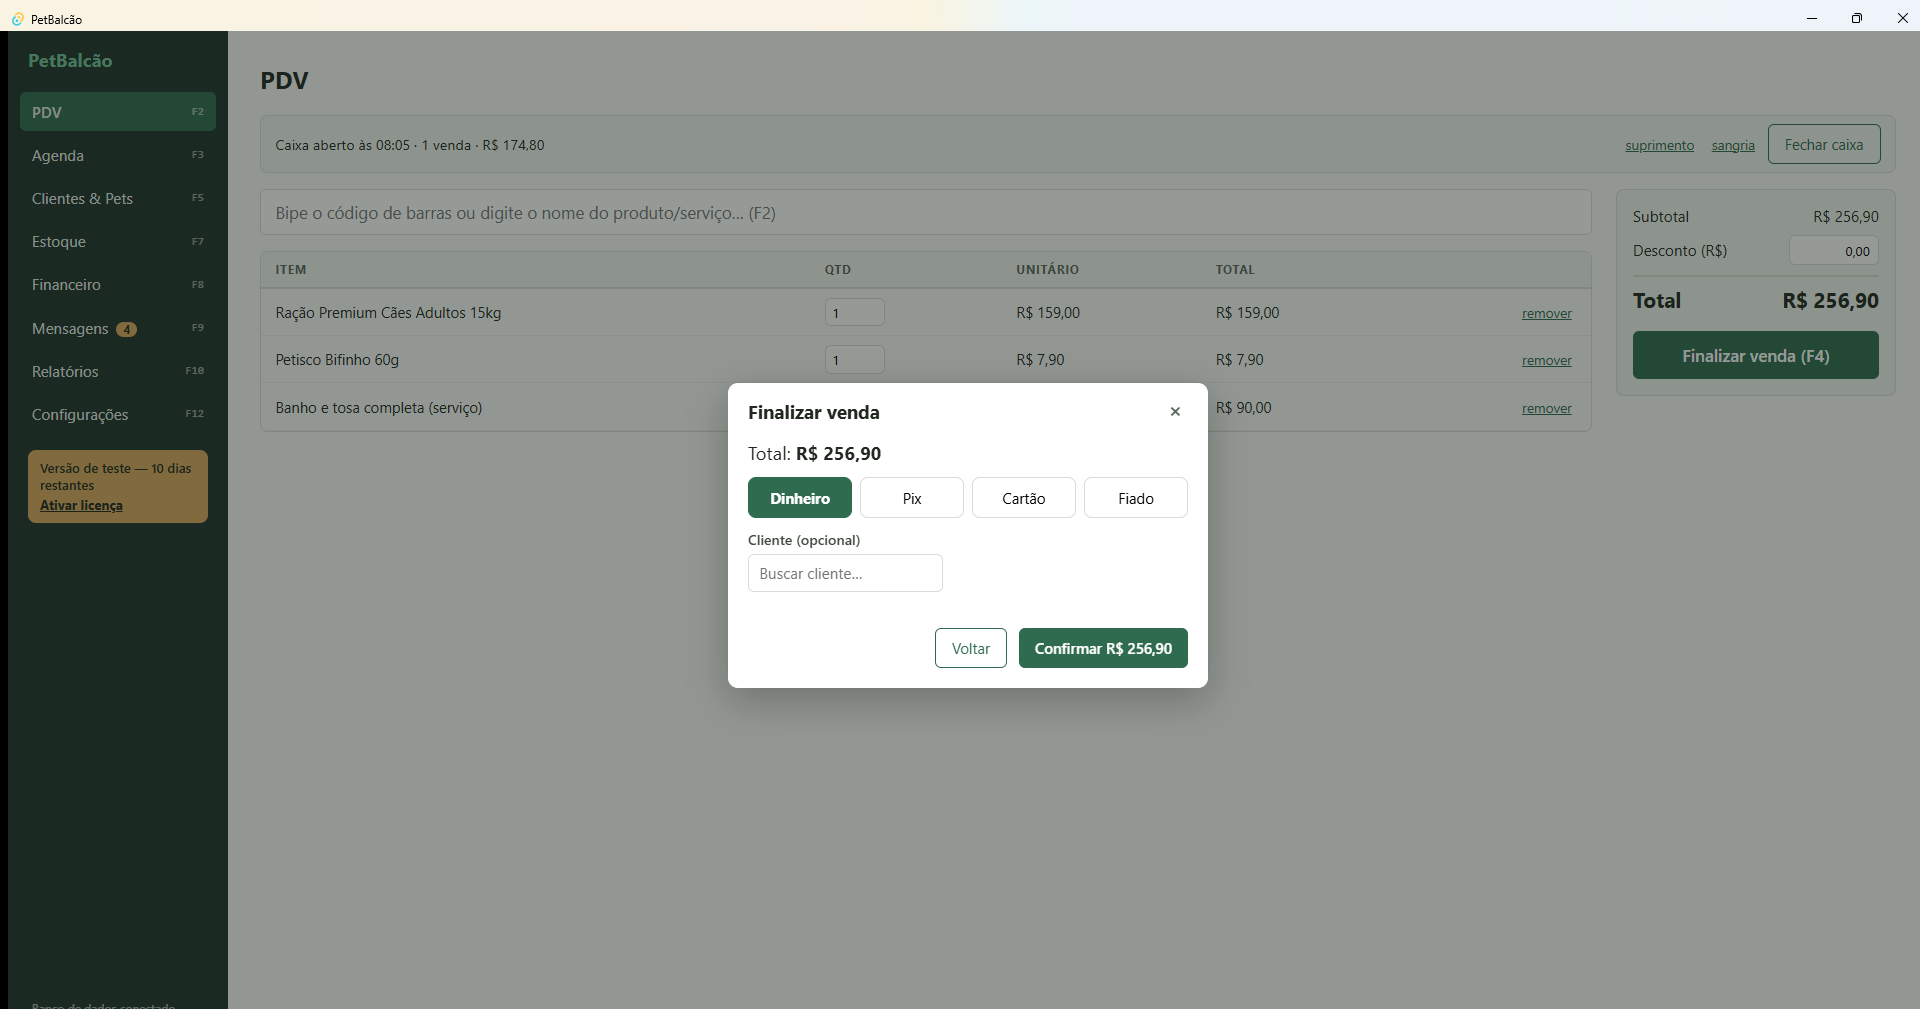Select Dinheiro payment method

click(800, 498)
